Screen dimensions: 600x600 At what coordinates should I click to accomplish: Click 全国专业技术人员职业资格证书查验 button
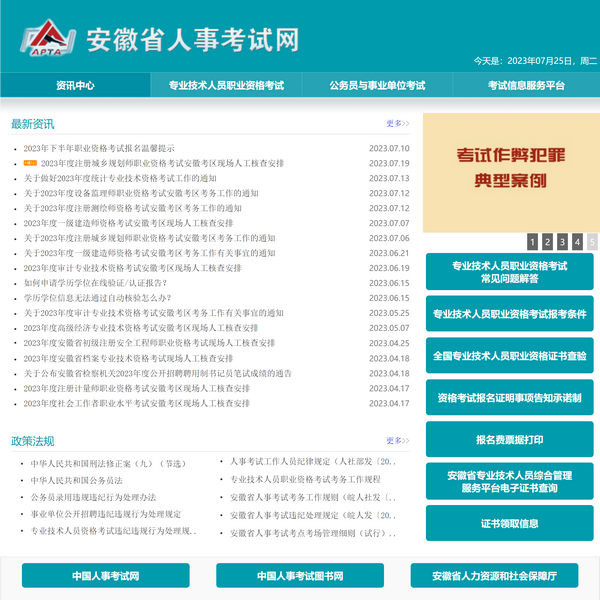tap(510, 355)
